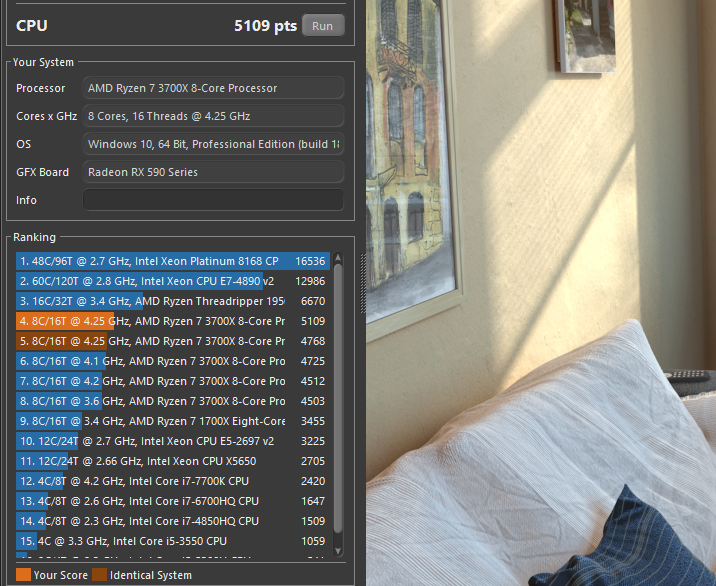This screenshot has height=586, width=716.
Task: Select the Processor field showing AMD Ryzen 7 3700X
Action: (x=213, y=88)
